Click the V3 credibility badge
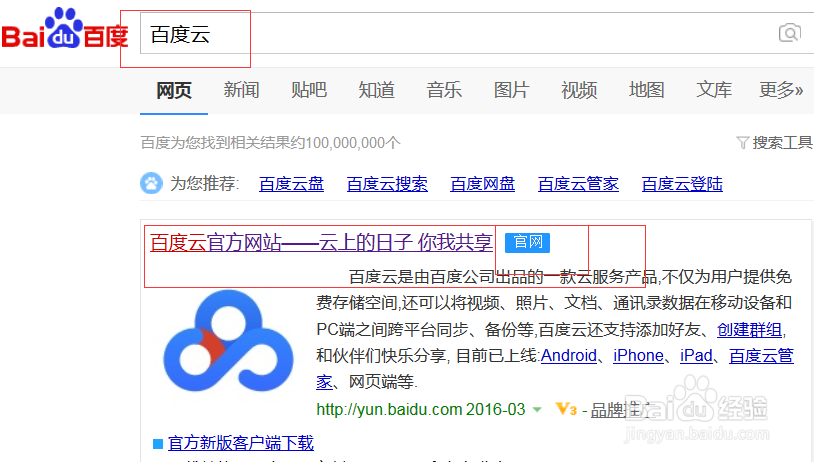Screen dimensions: 814x462 pos(566,410)
